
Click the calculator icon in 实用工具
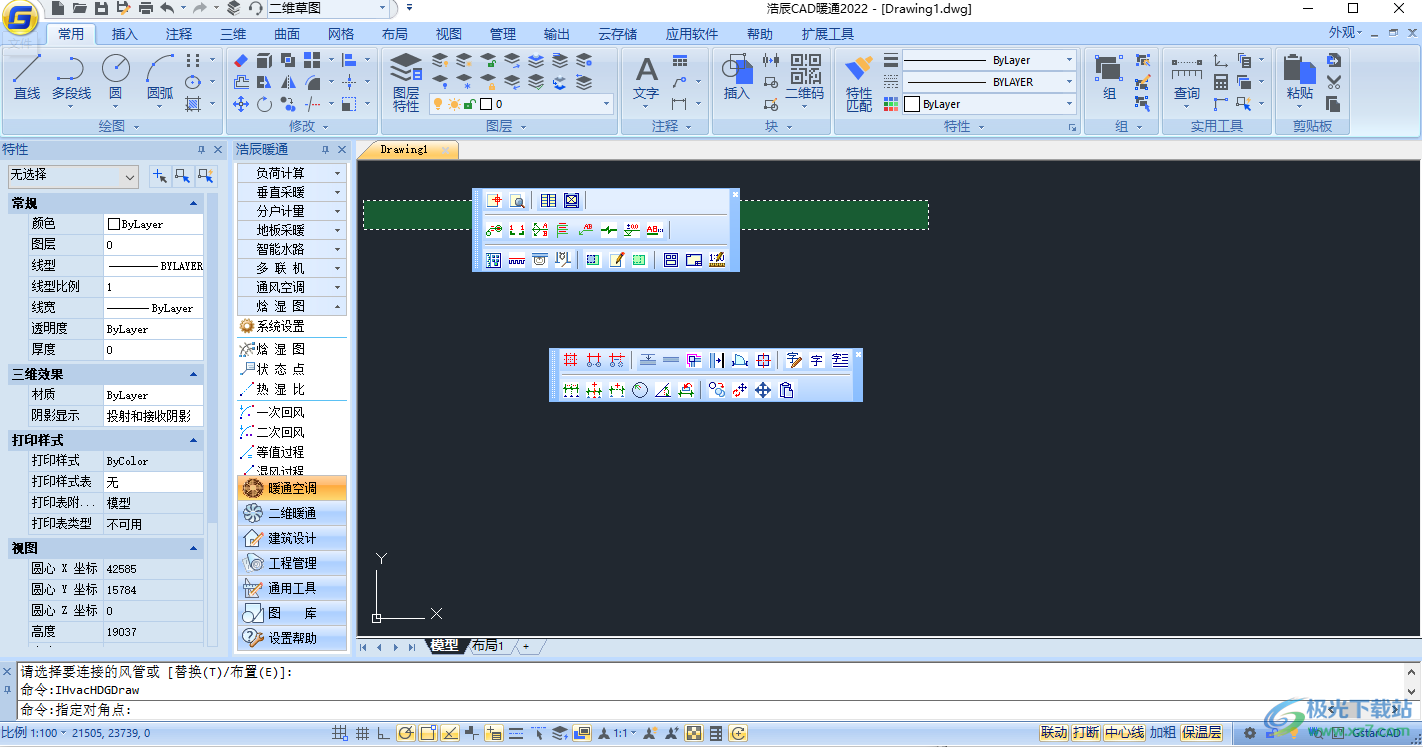click(1220, 82)
